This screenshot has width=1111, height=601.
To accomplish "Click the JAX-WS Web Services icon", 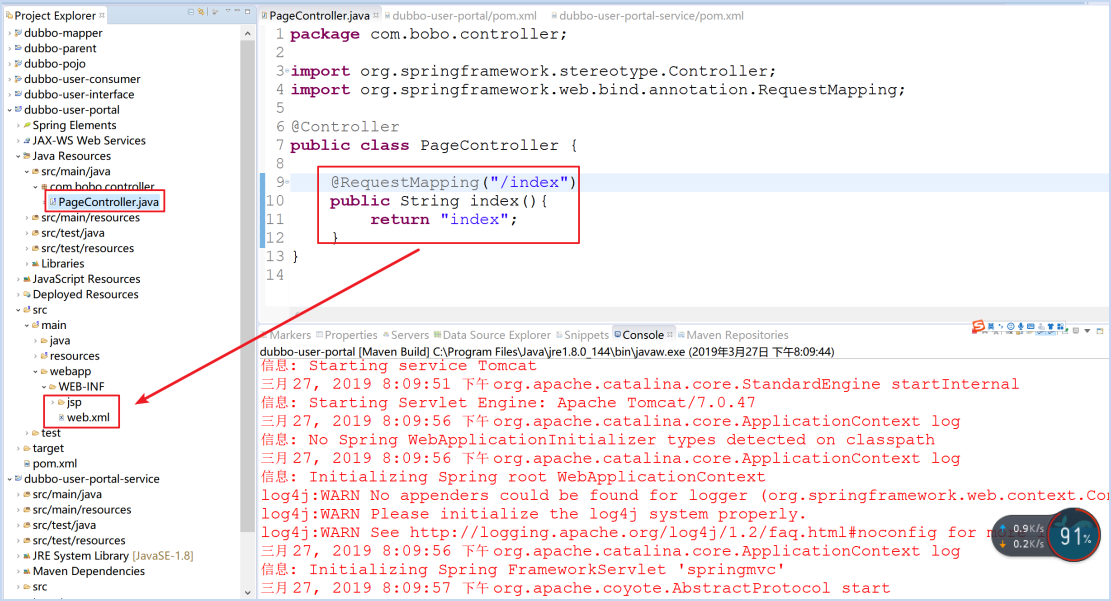I will 27,141.
